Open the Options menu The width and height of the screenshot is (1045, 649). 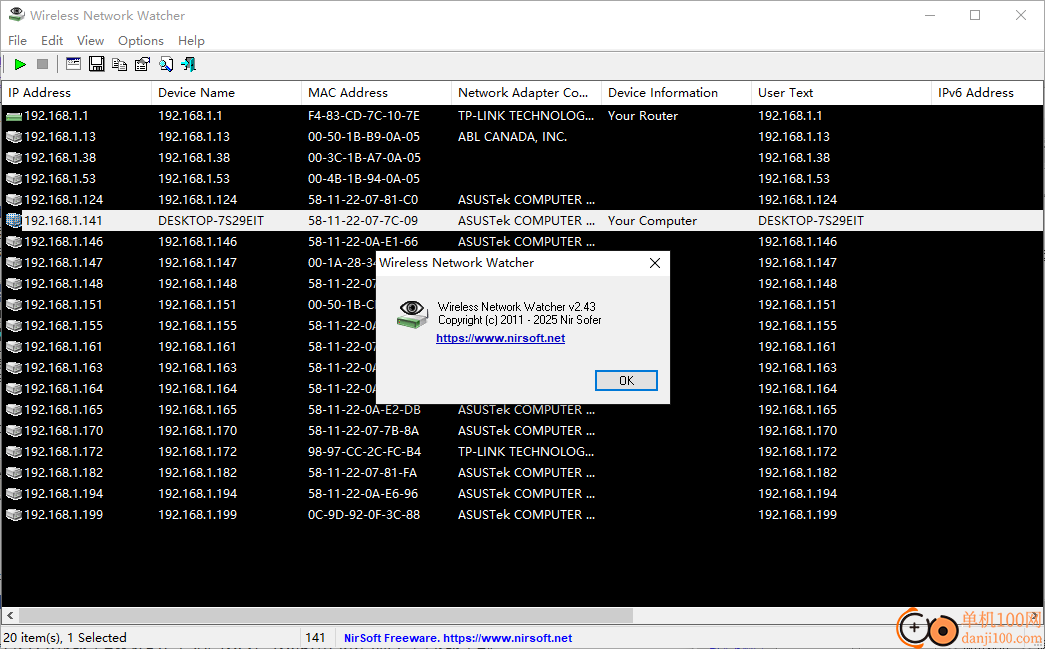click(141, 41)
